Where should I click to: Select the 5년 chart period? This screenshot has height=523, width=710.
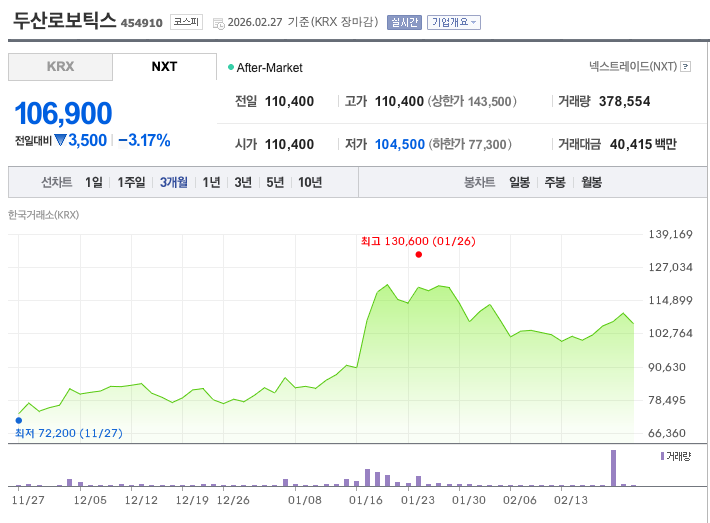[x=275, y=182]
